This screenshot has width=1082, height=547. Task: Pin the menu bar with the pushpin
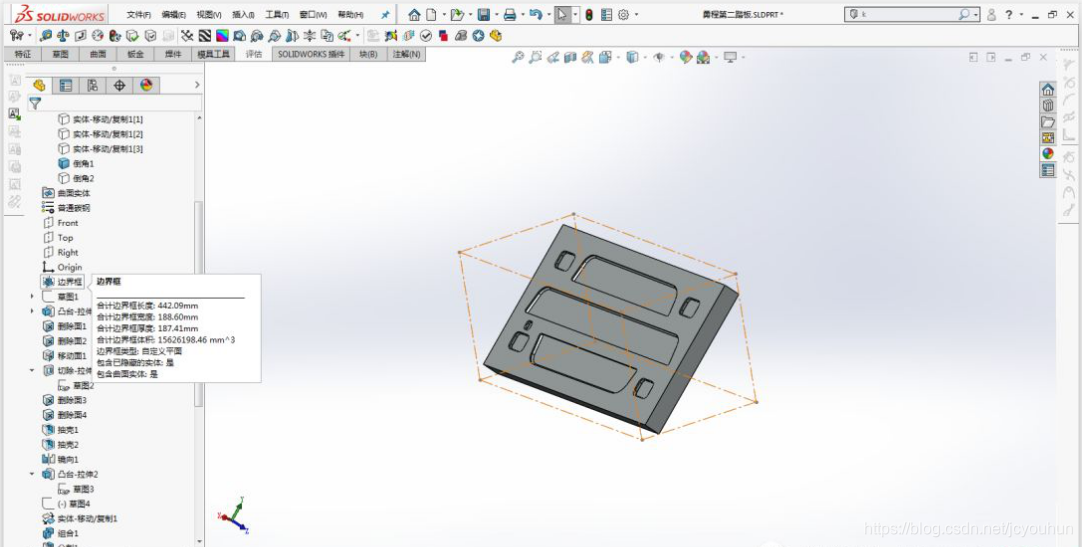tap(385, 14)
